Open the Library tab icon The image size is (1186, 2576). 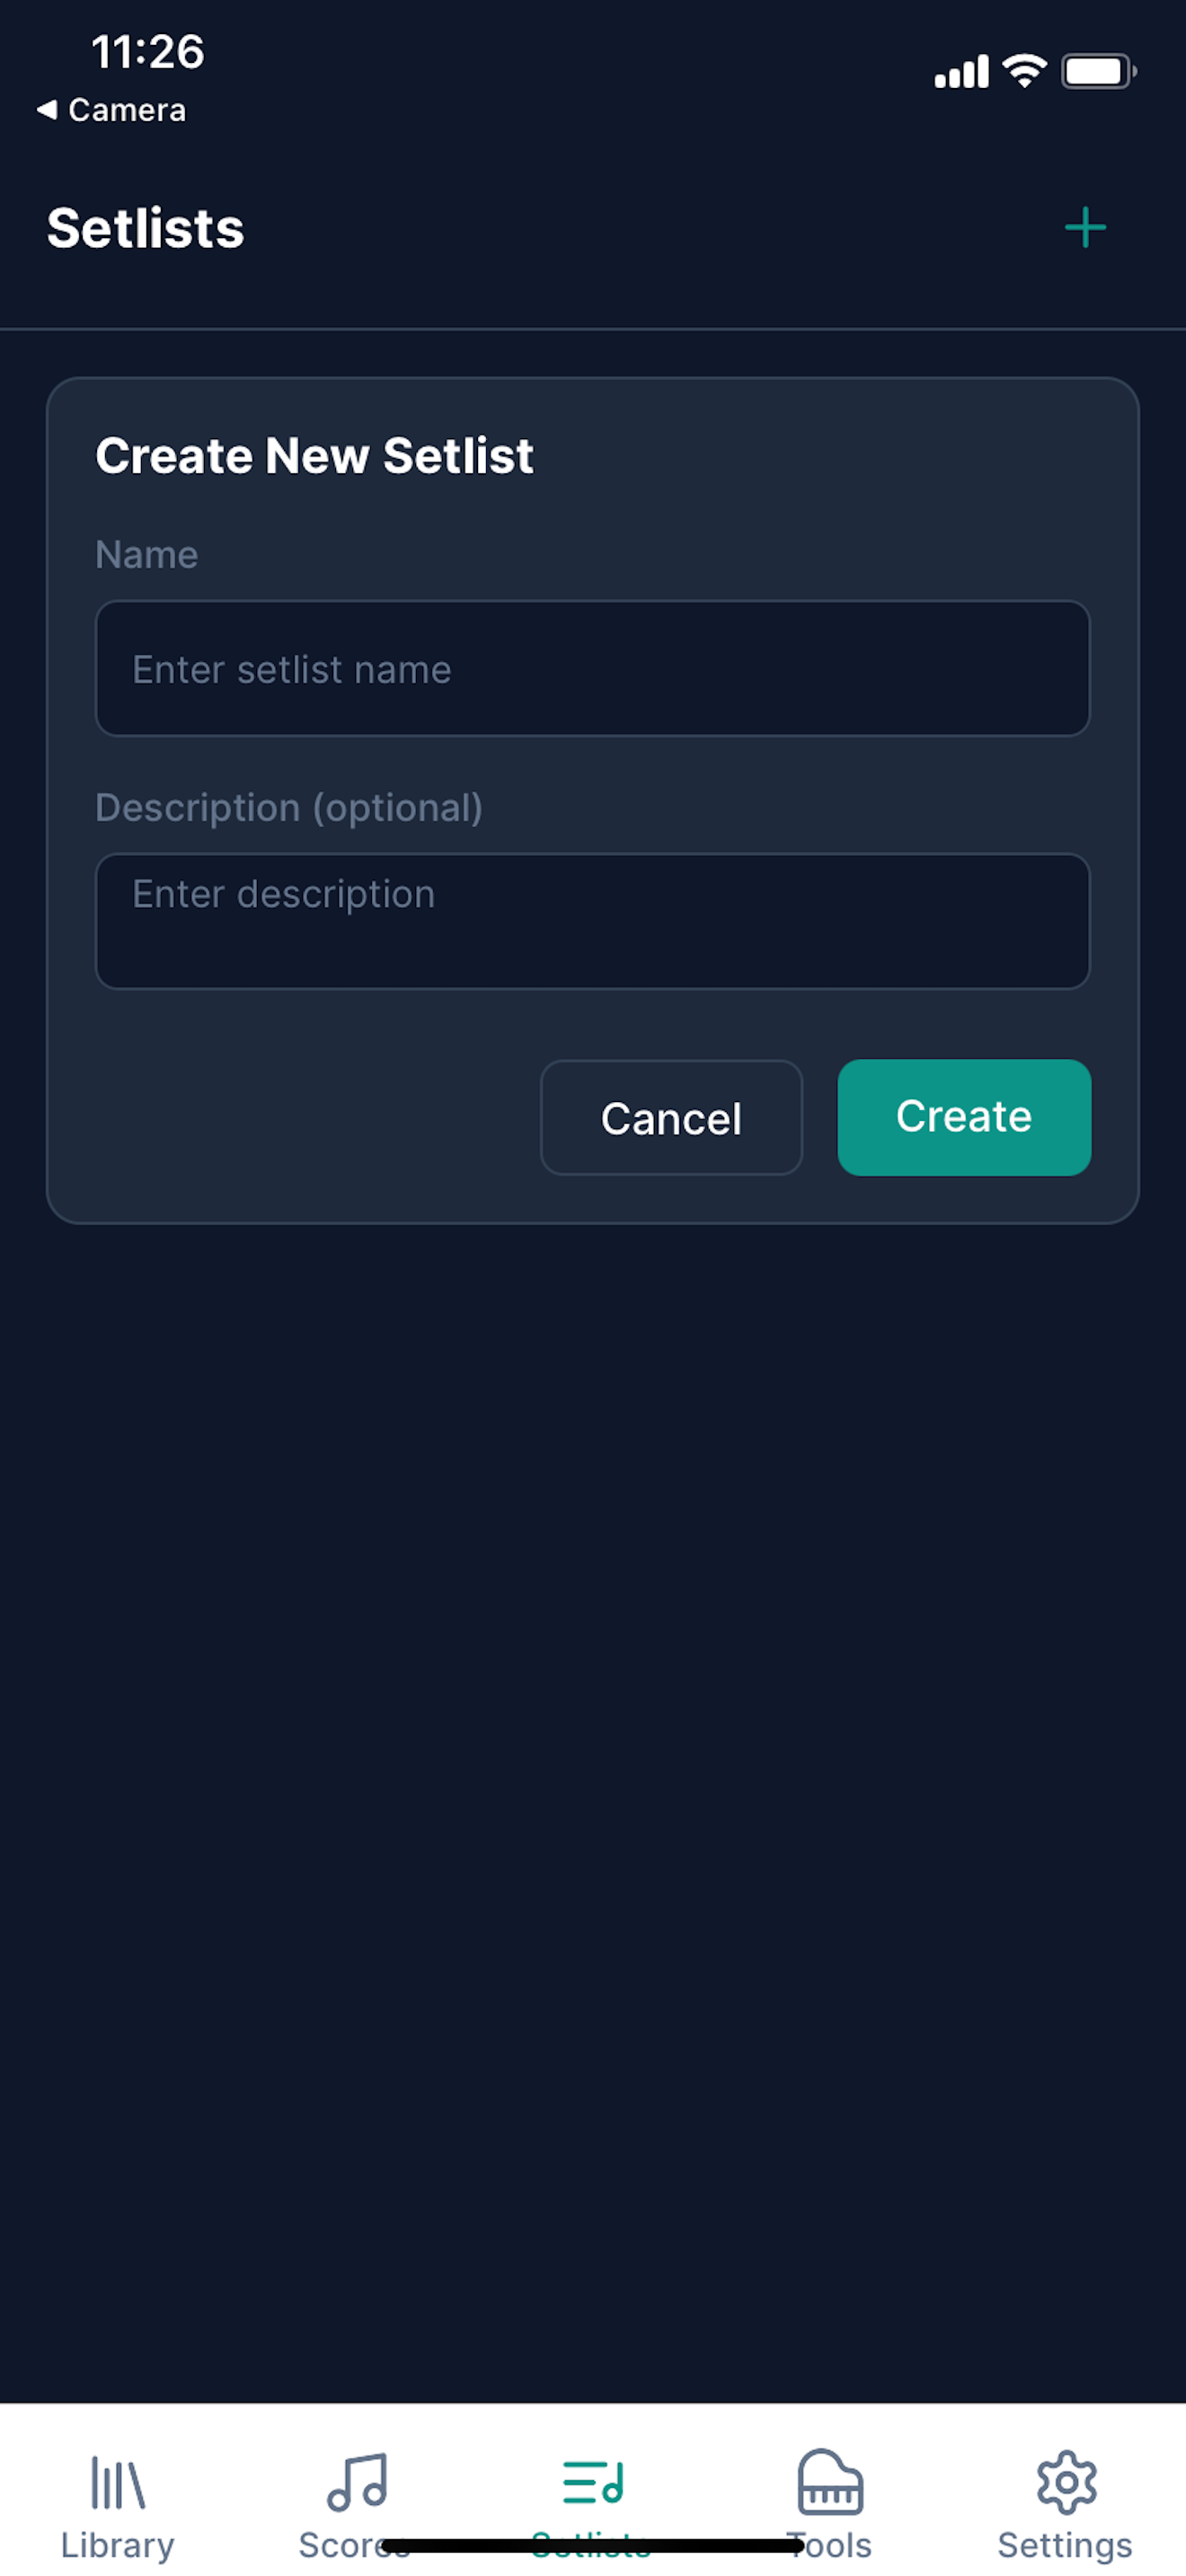point(118,2482)
